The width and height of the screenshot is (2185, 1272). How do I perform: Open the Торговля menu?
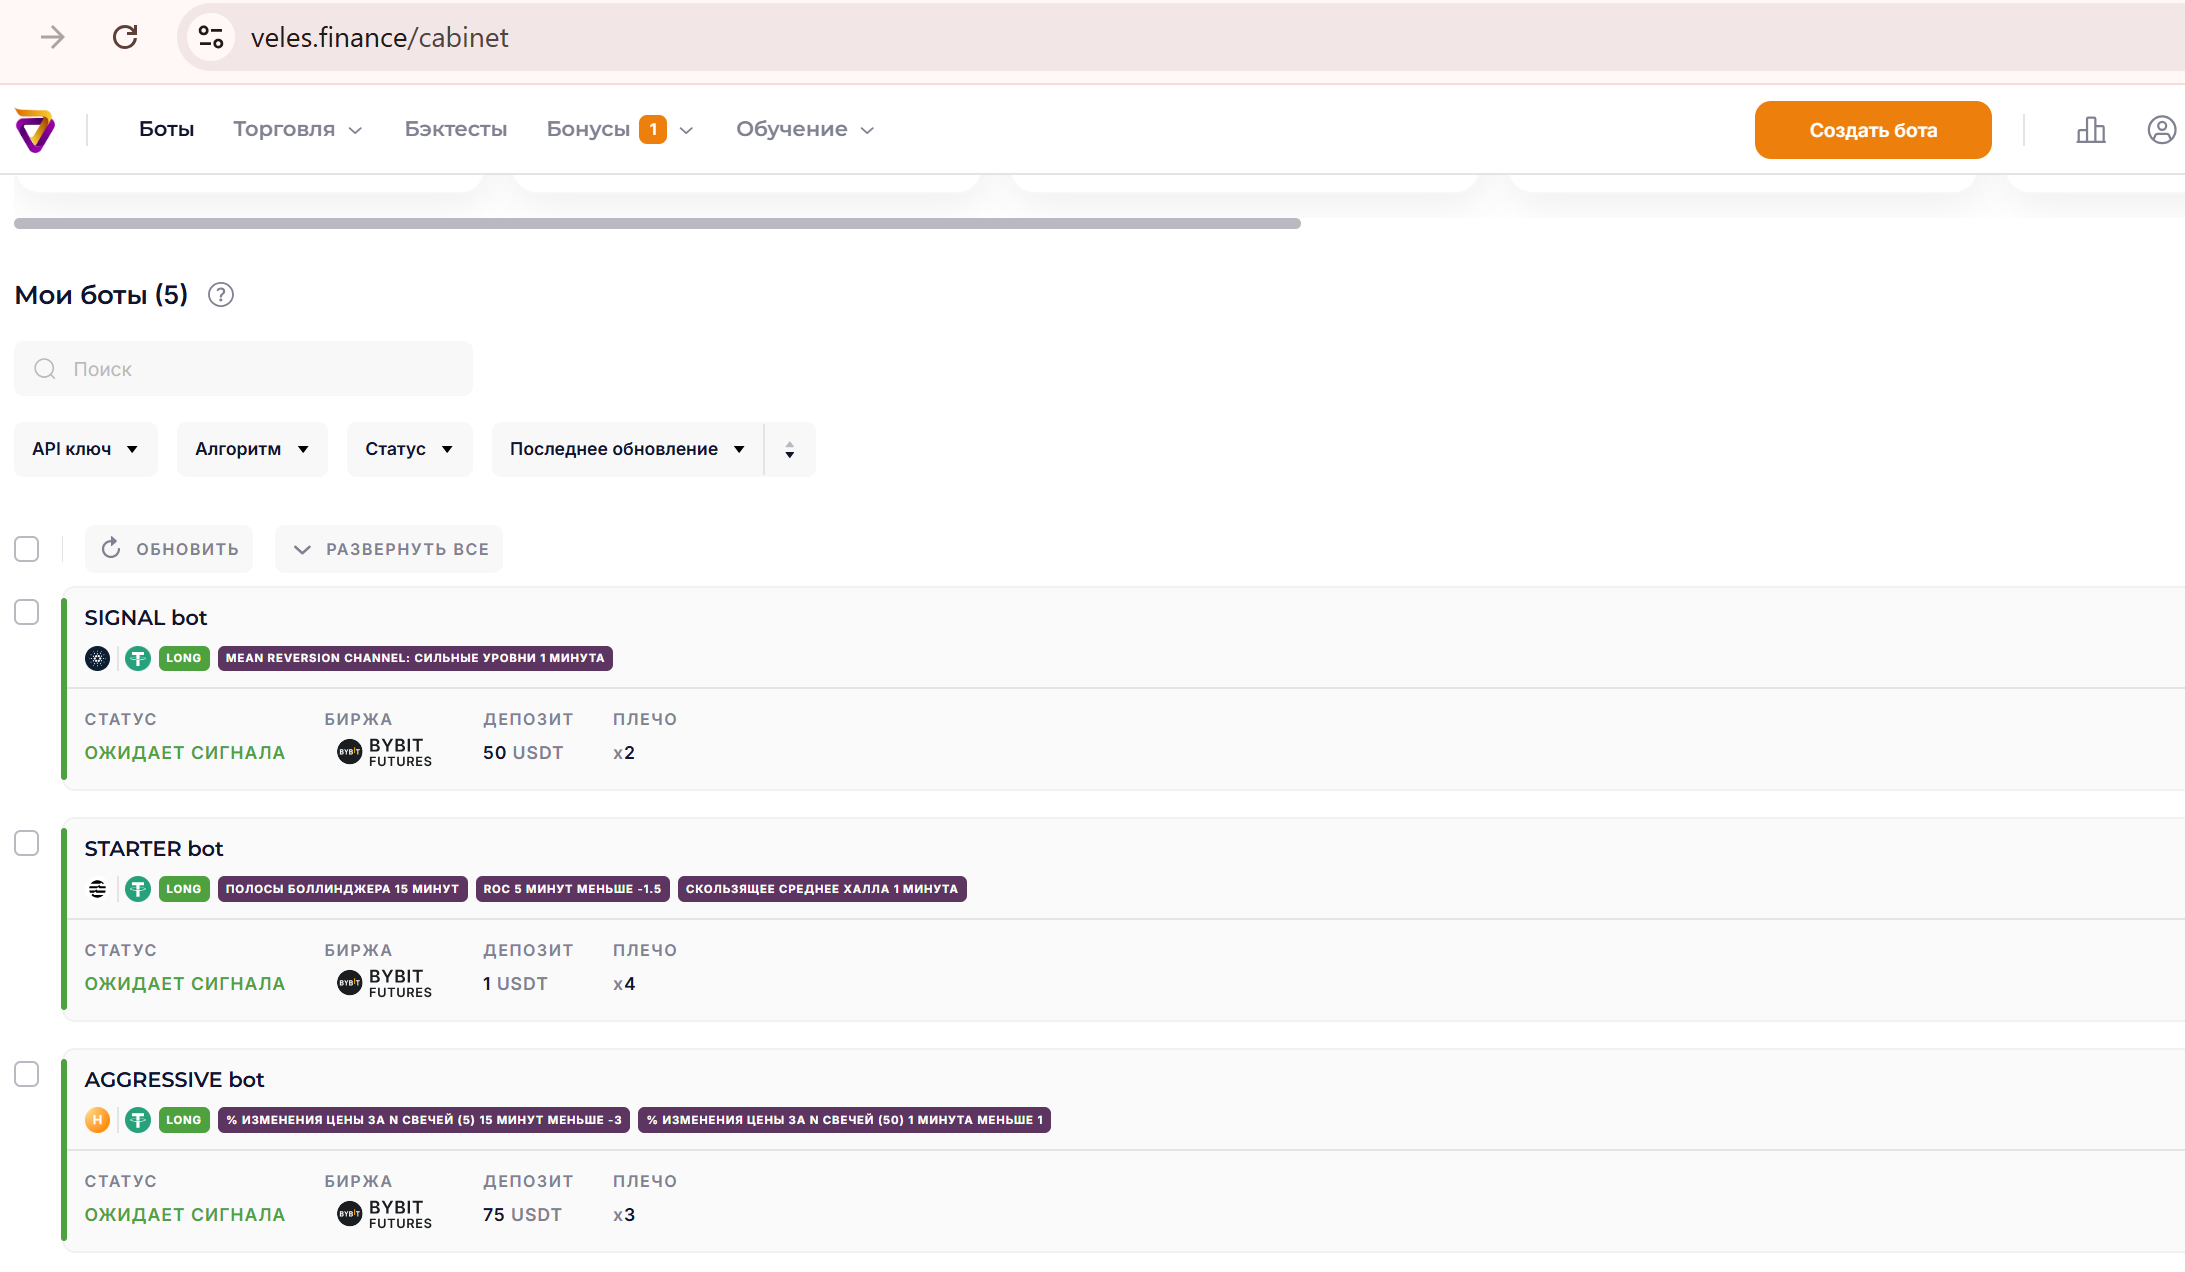(297, 130)
